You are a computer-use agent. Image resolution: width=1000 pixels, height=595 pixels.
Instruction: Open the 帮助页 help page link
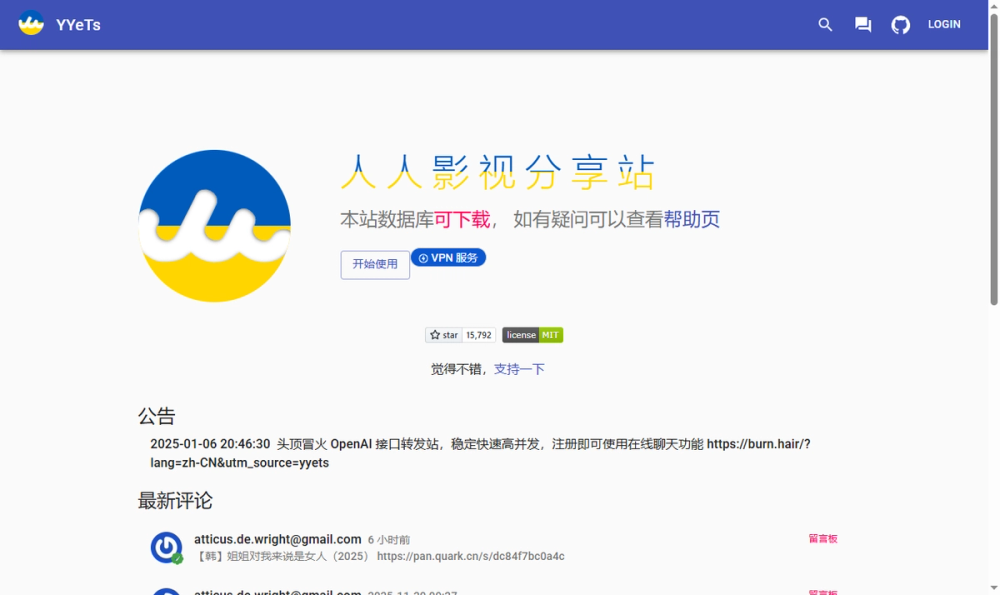pyautogui.click(x=691, y=219)
